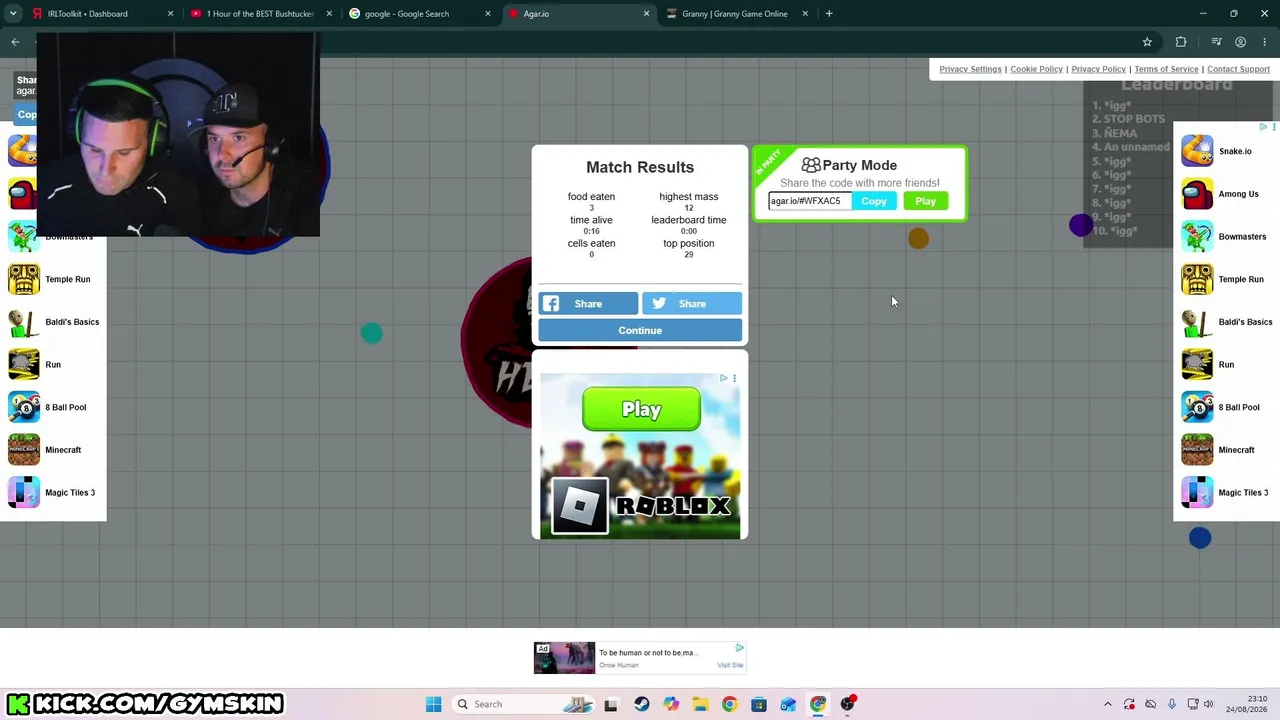This screenshot has width=1280, height=720.
Task: Open the Windows Start menu
Action: coord(433,704)
